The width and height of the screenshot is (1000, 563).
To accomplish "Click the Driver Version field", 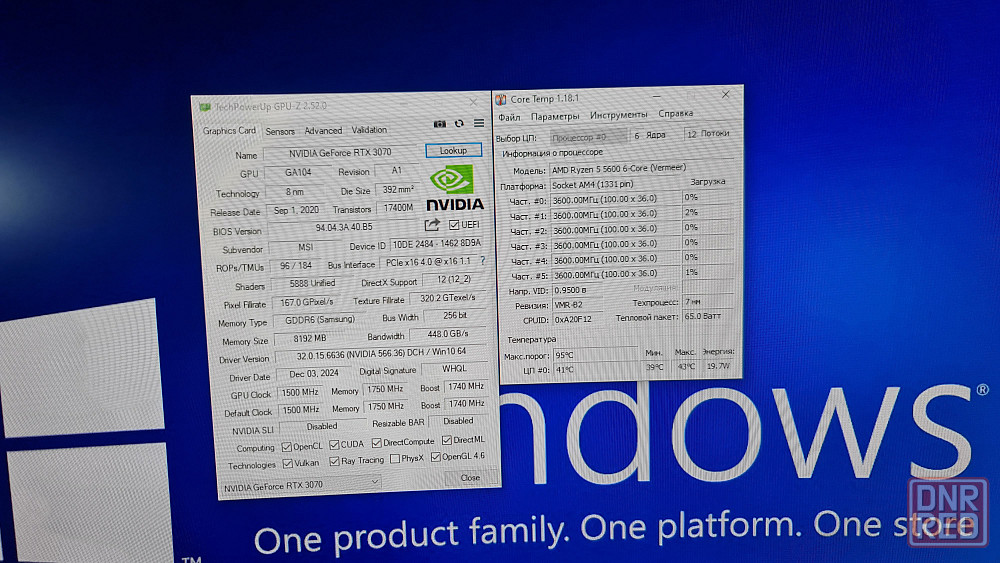I will [x=381, y=353].
